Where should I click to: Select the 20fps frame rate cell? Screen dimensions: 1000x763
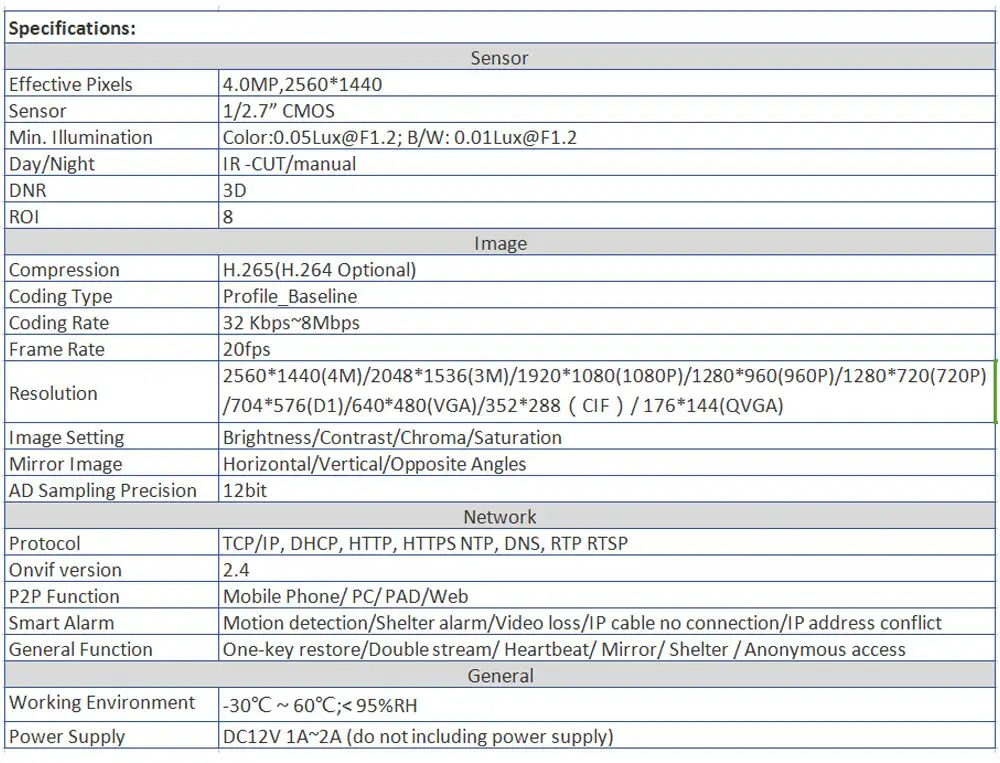point(607,349)
